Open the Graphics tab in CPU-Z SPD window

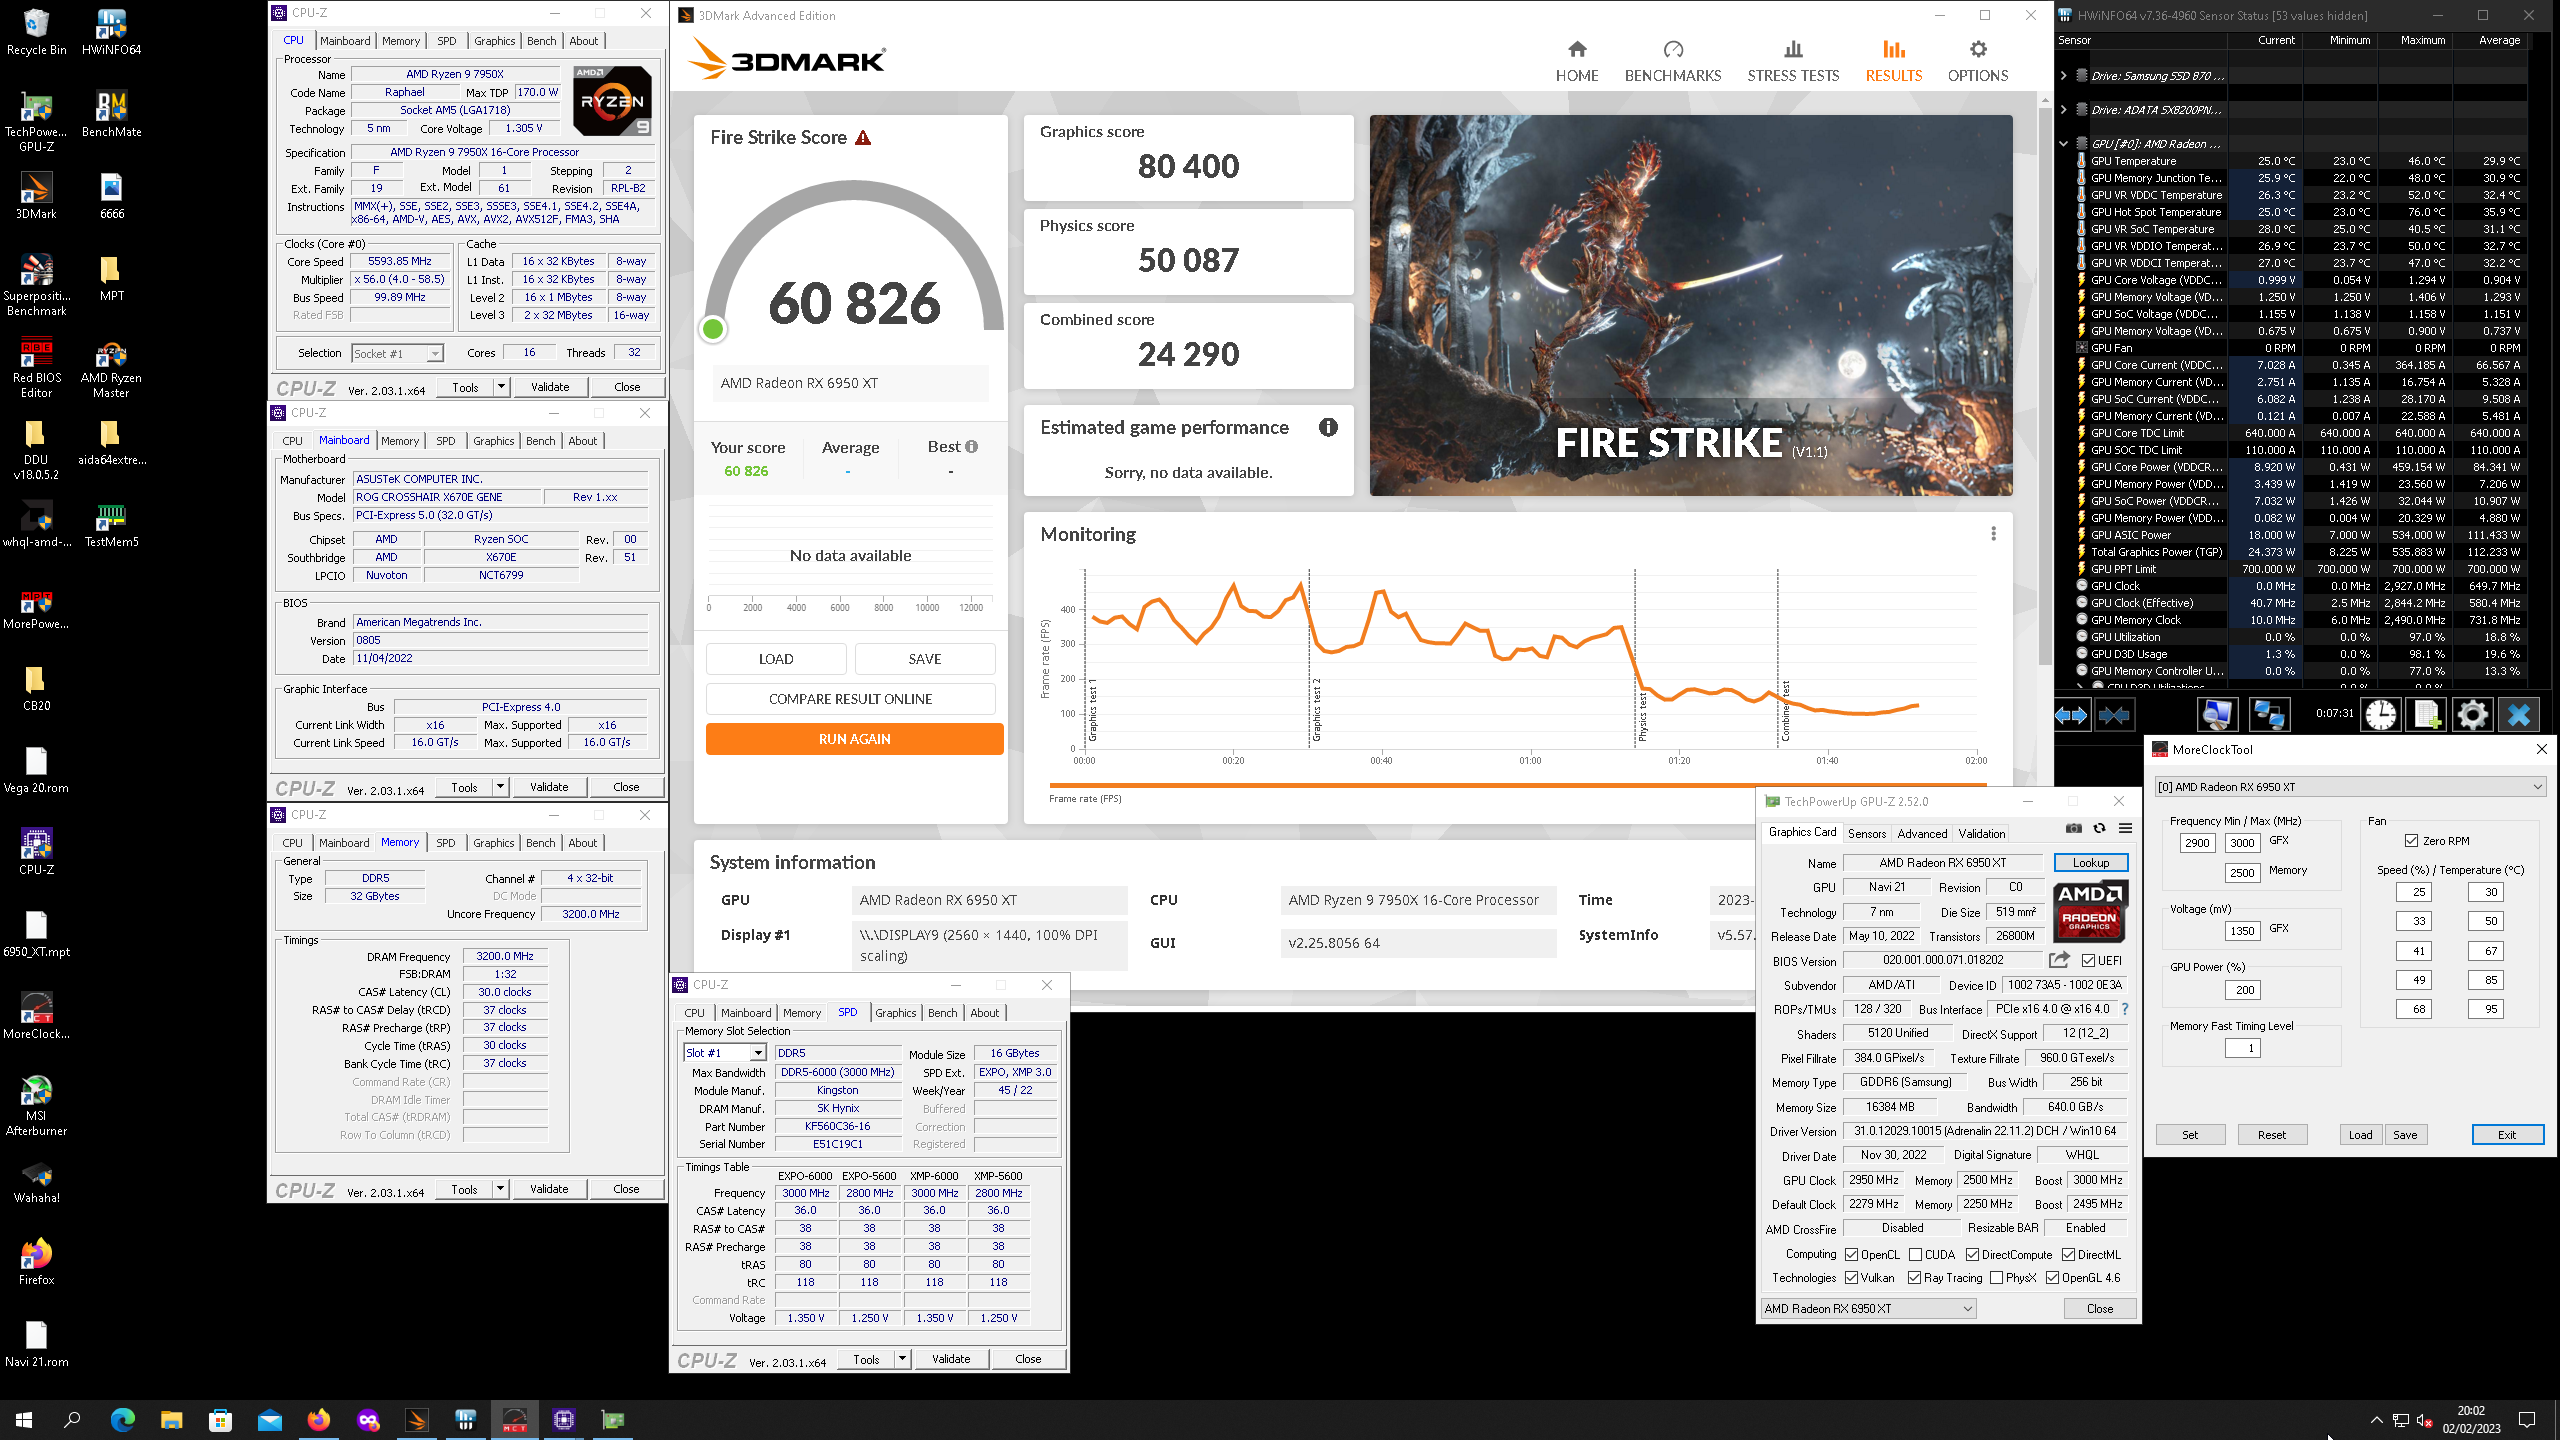tap(895, 1012)
